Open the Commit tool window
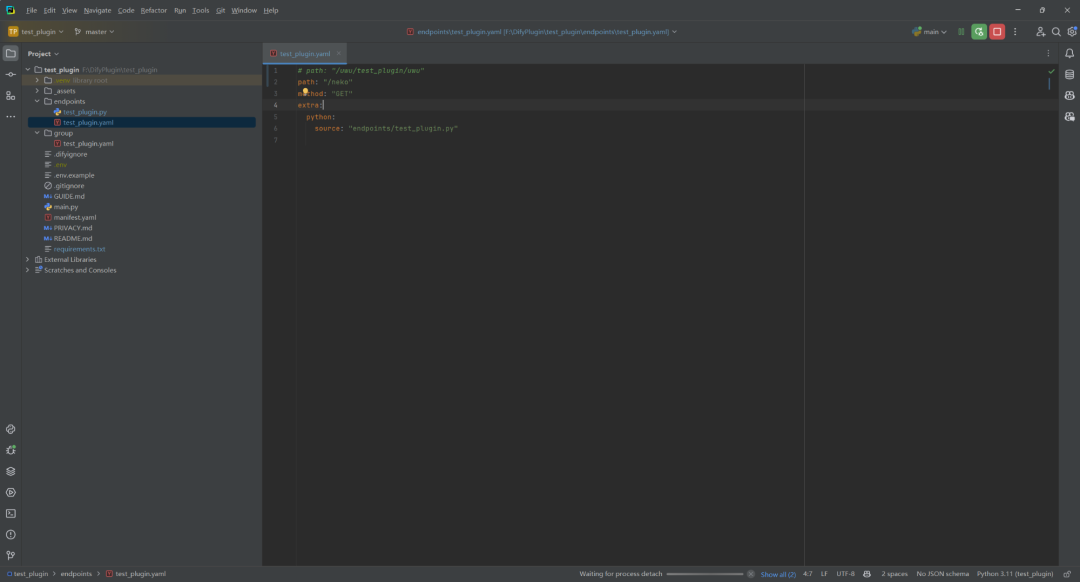 (10, 74)
